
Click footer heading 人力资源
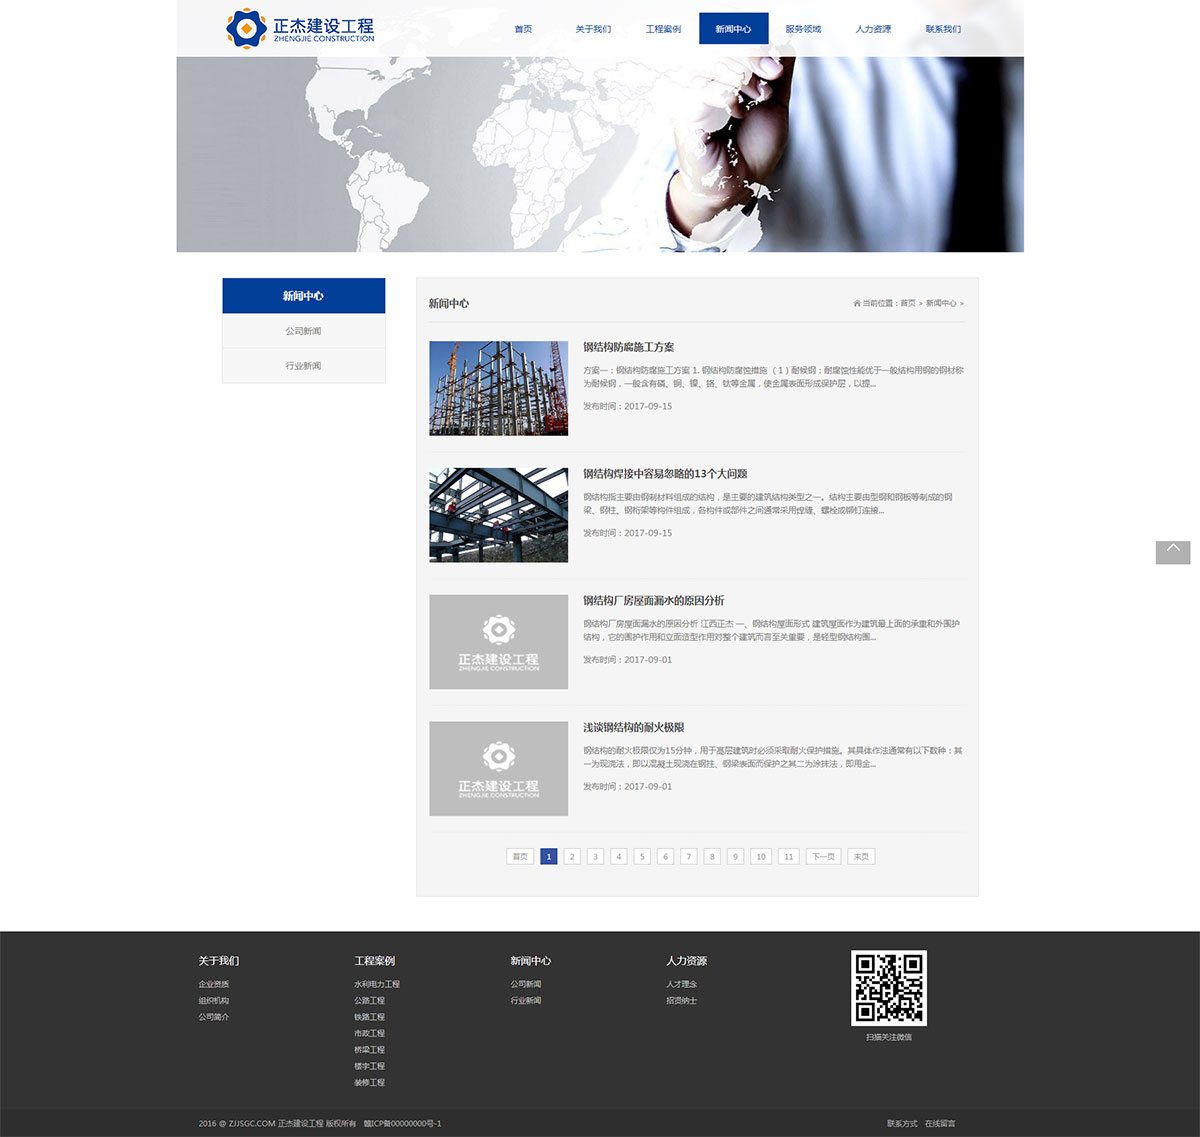(x=687, y=961)
